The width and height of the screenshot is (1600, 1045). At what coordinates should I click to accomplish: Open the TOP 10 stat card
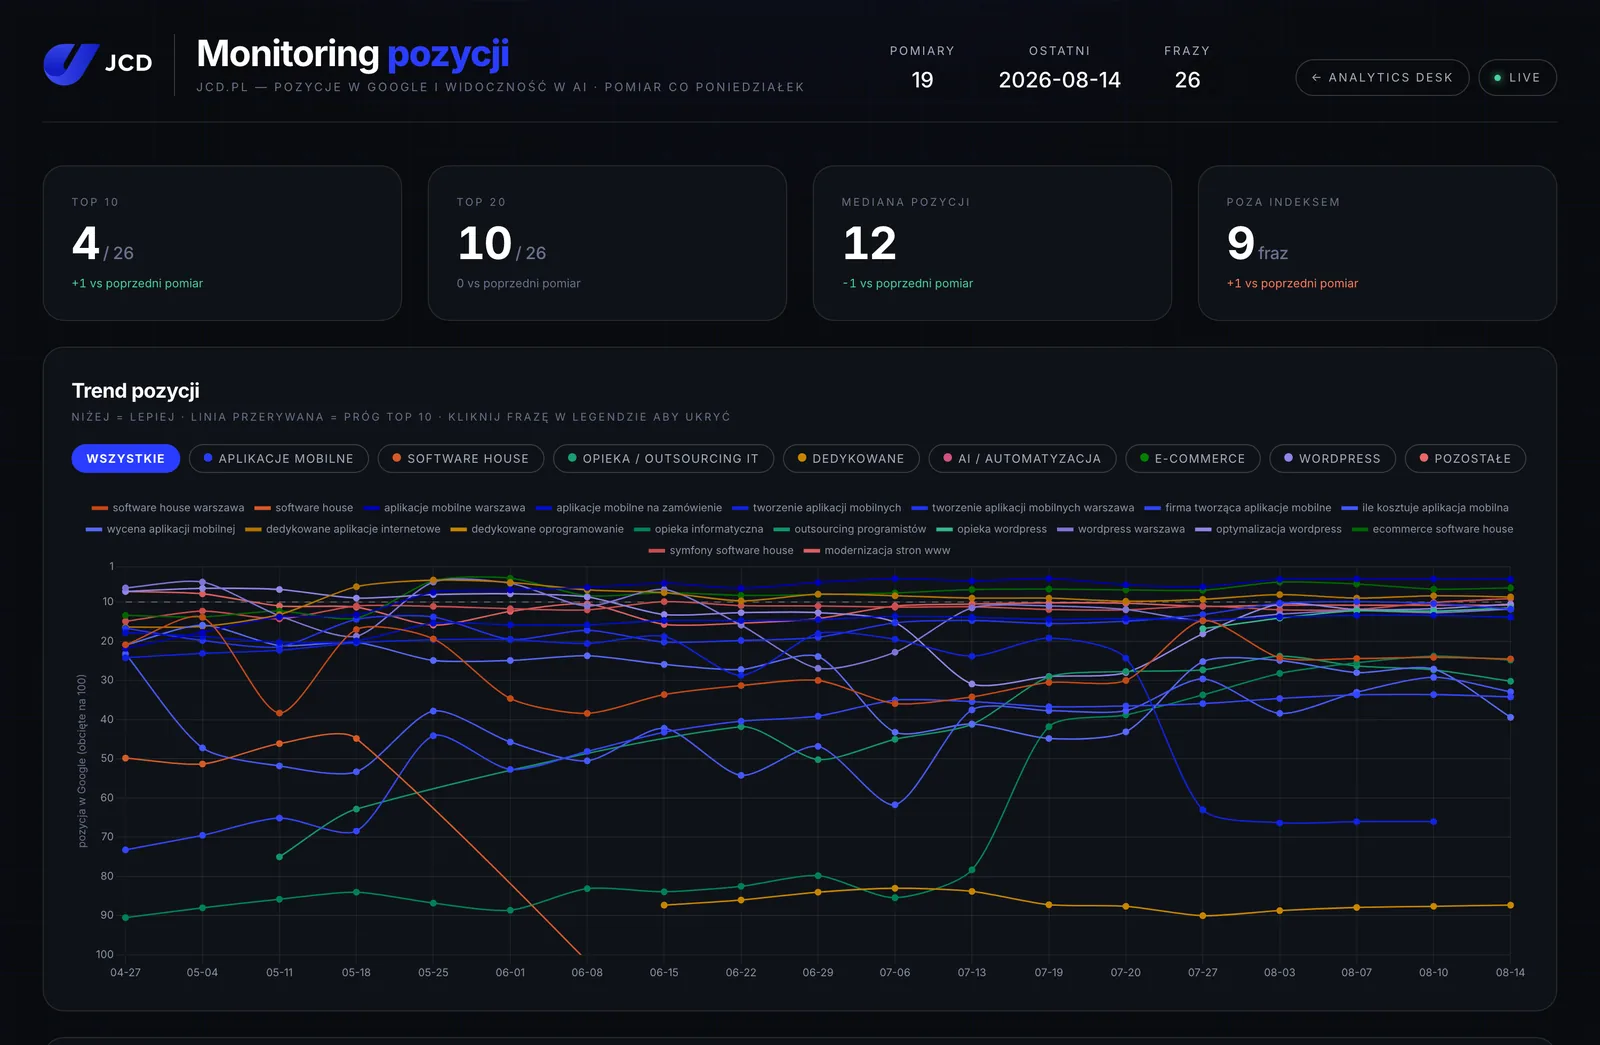(x=222, y=243)
